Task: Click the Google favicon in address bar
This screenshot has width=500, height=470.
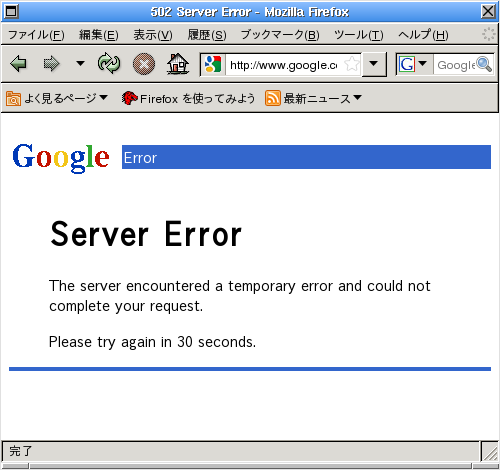Action: (213, 64)
